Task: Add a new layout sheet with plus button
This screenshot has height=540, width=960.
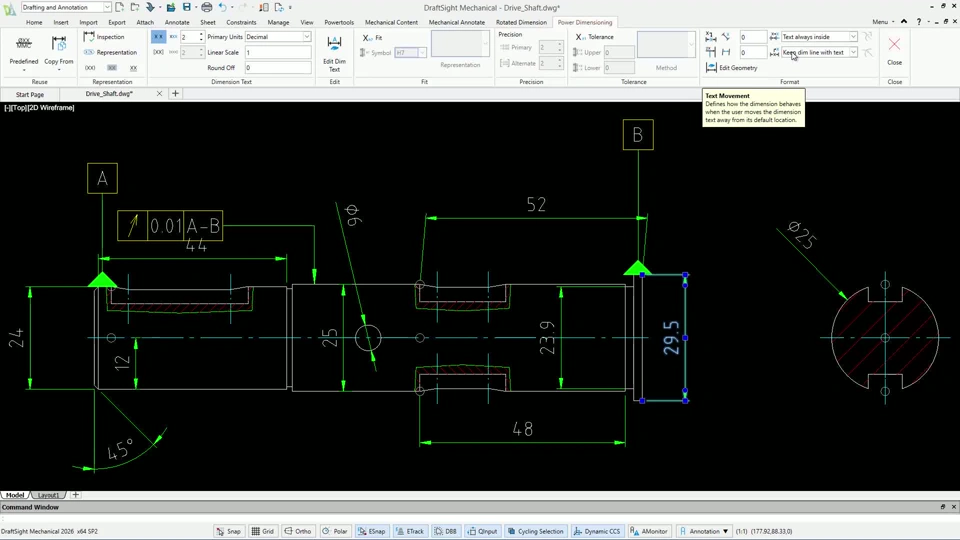Action: coord(75,495)
